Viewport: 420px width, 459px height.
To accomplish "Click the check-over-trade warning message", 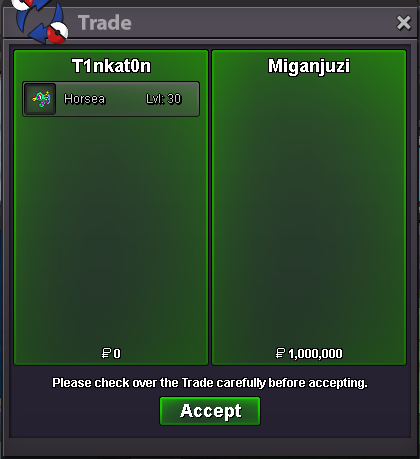I will coord(210,383).
